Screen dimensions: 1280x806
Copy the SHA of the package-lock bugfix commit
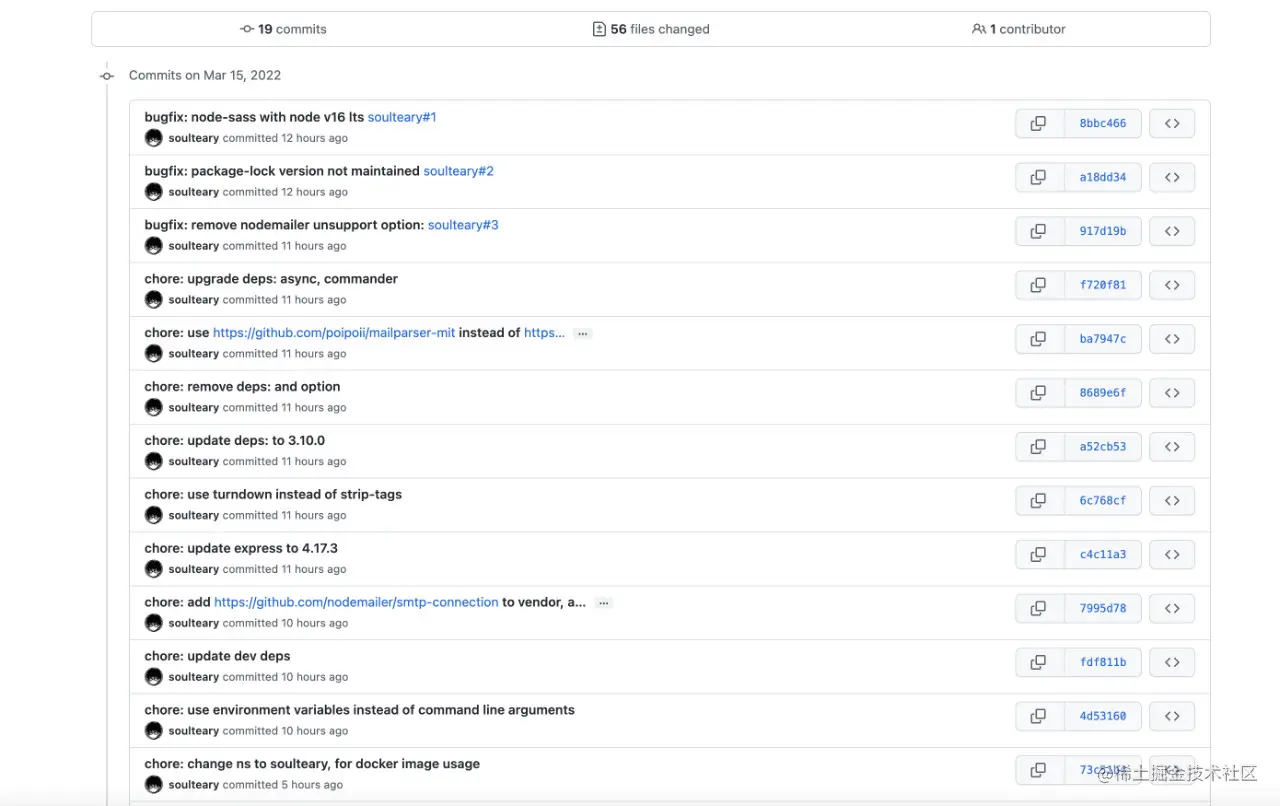click(x=1037, y=177)
